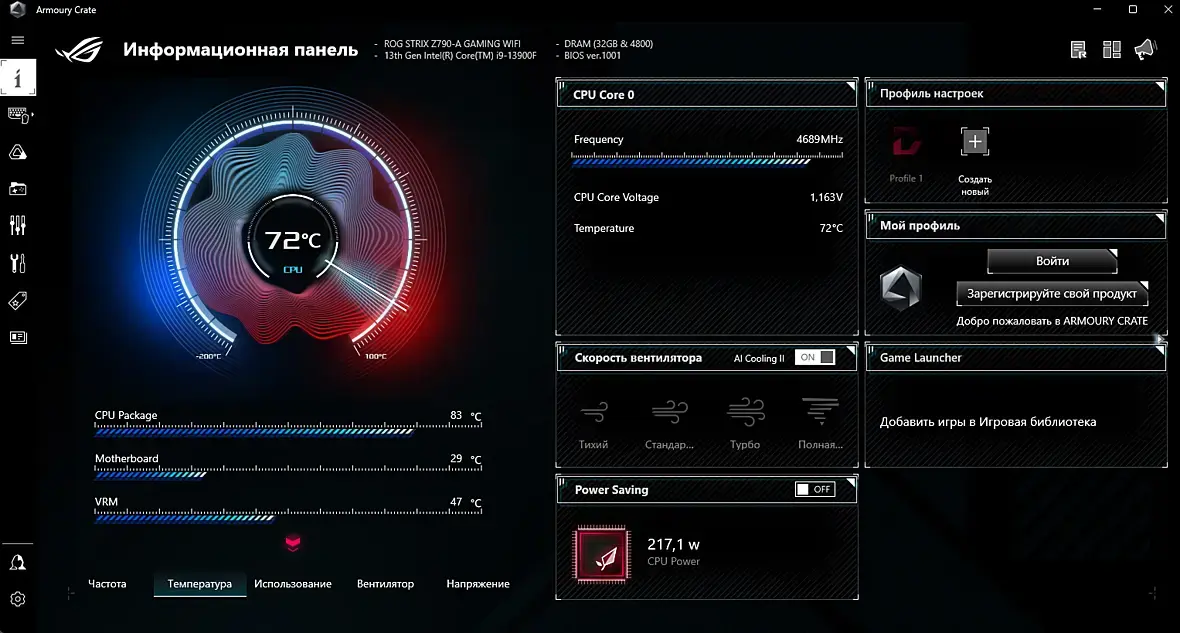This screenshot has width=1180, height=633.
Task: Click the VRM temperature bar
Action: click(288, 516)
